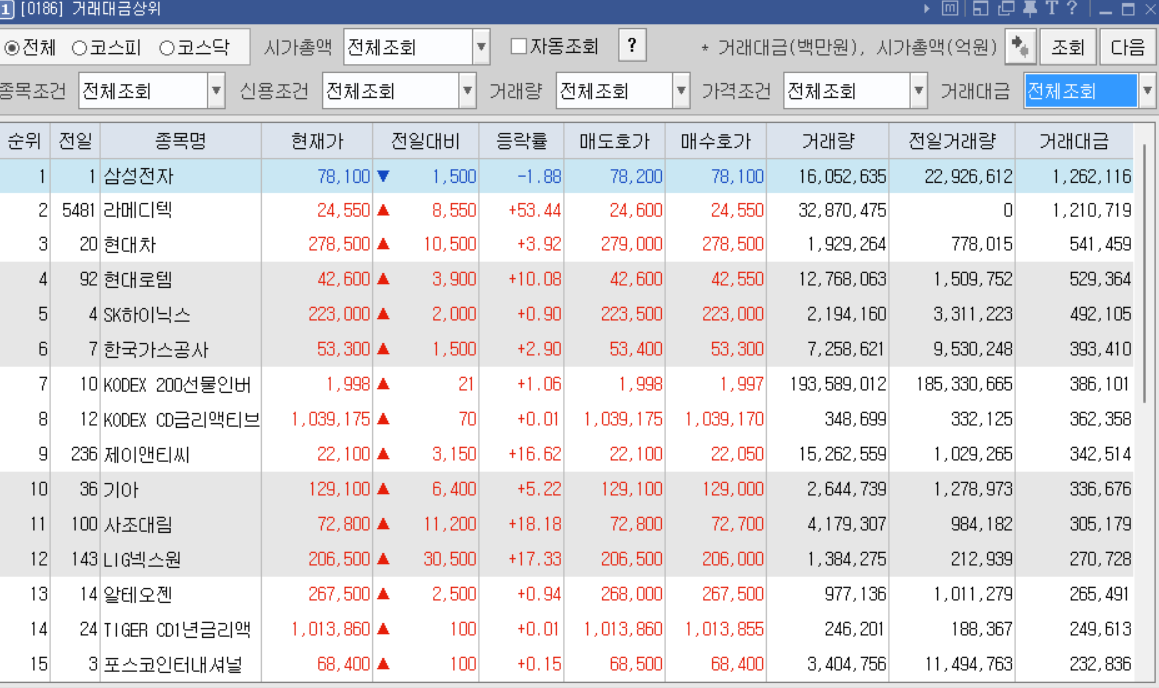The height and width of the screenshot is (688, 1159).
Task: Click the overlapping windows icon in title bar
Action: click(1006, 9)
